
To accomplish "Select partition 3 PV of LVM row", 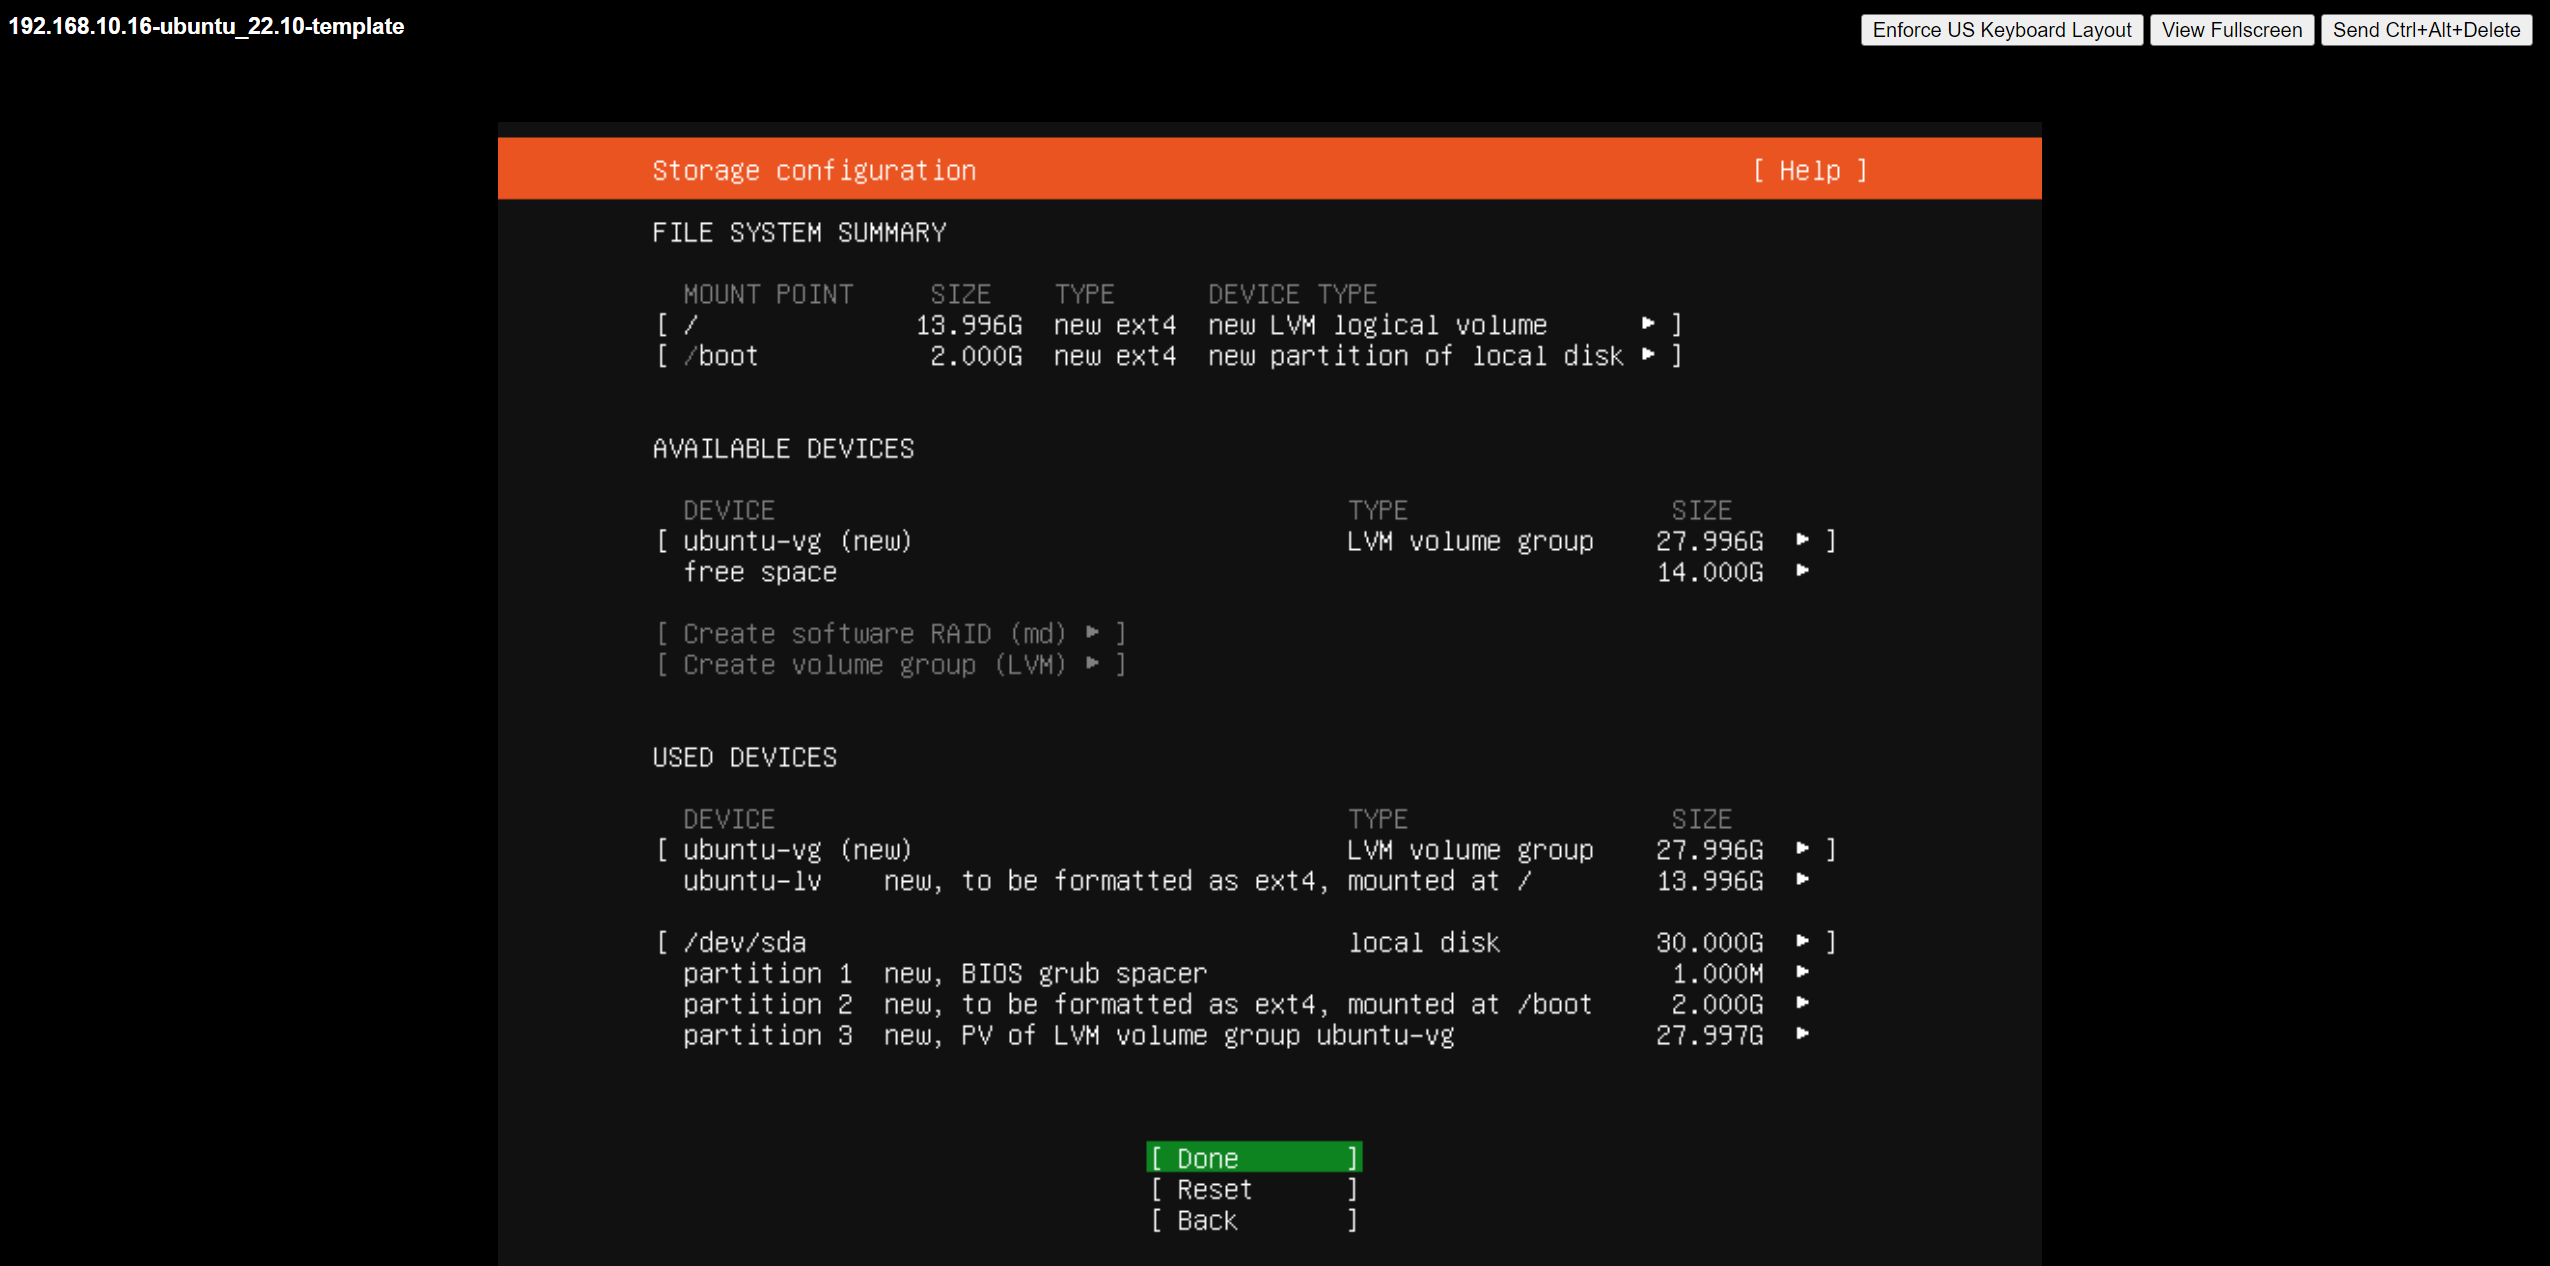I will tap(1246, 1035).
